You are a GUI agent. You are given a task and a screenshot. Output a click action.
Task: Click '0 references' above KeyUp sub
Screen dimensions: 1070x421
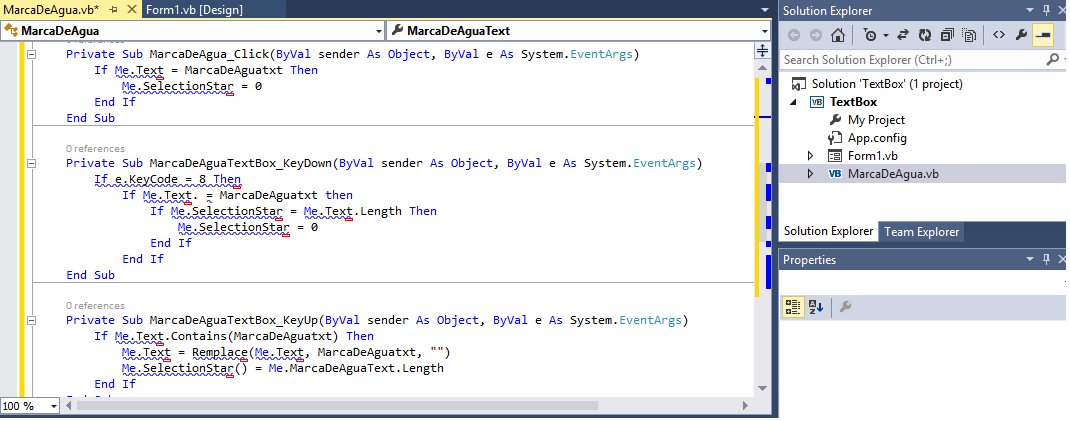[96, 306]
